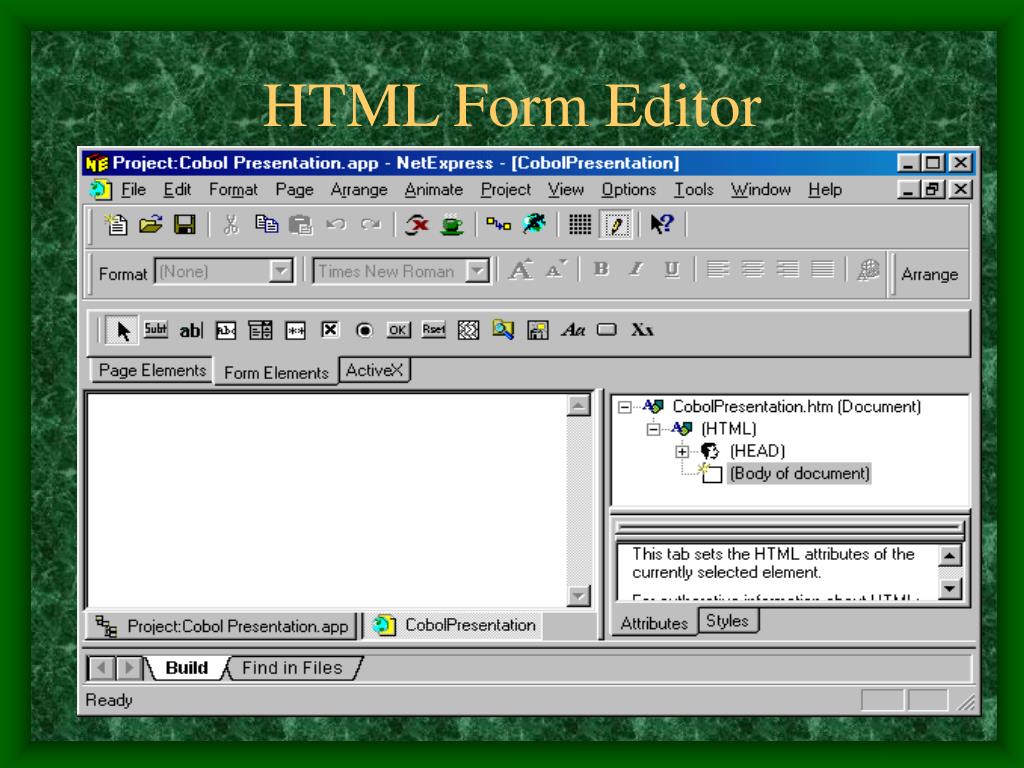
Task: Select the pointer arrow tool
Action: [122, 330]
